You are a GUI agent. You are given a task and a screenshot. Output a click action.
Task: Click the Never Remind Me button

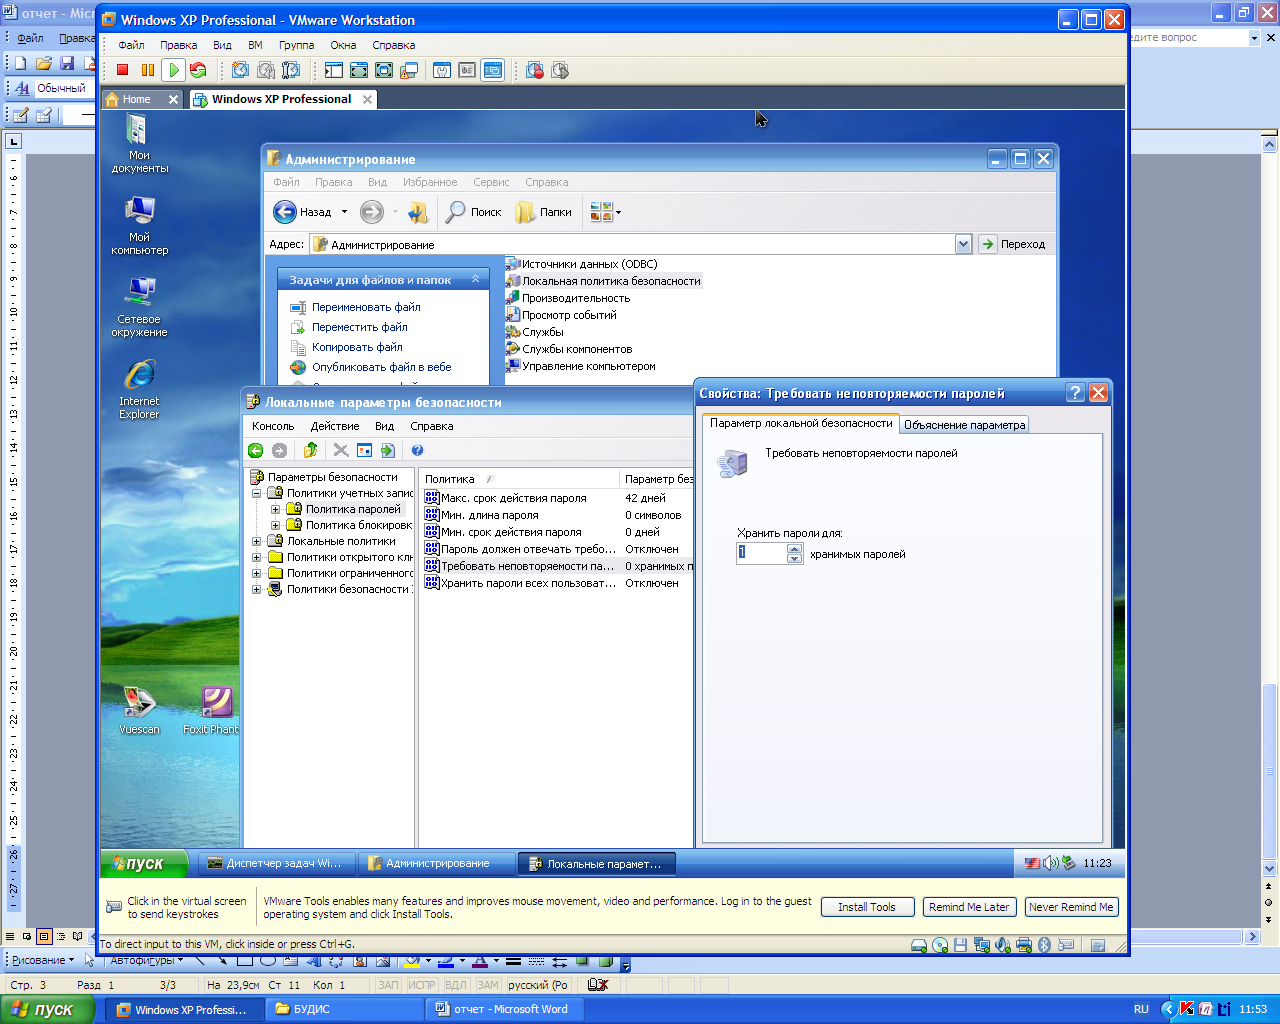(1071, 907)
